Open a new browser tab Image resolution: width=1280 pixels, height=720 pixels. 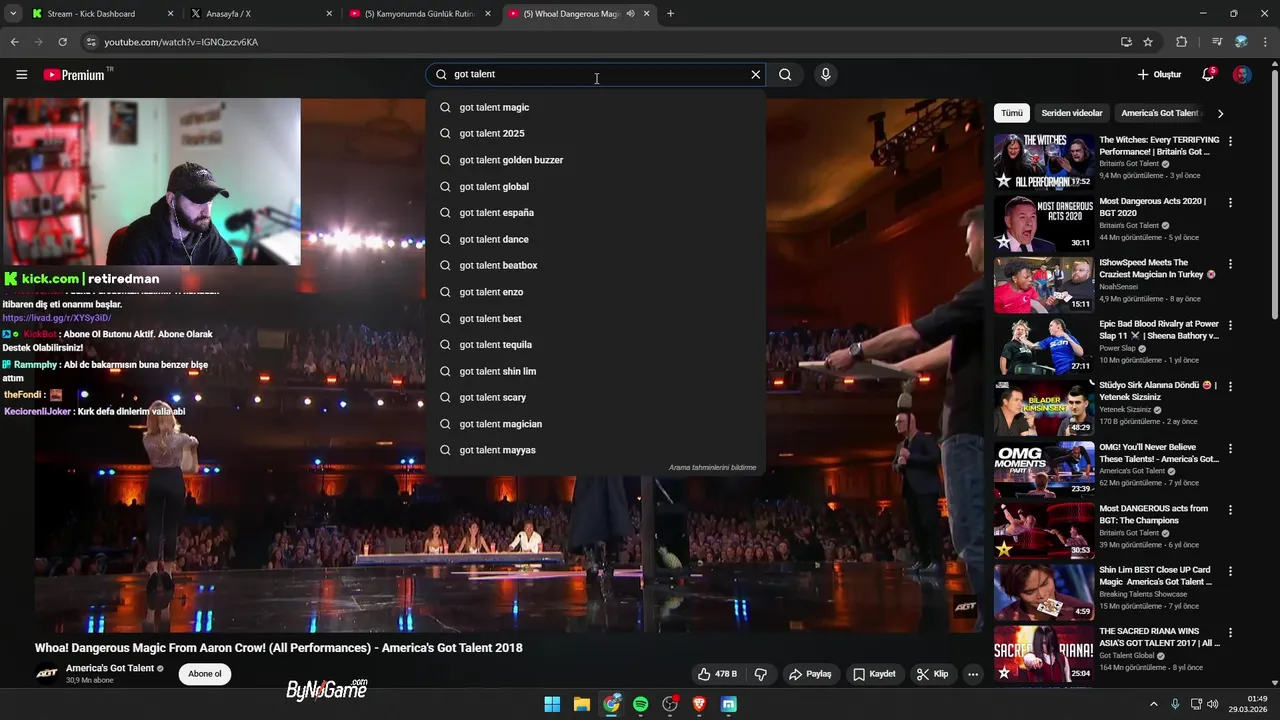click(670, 14)
